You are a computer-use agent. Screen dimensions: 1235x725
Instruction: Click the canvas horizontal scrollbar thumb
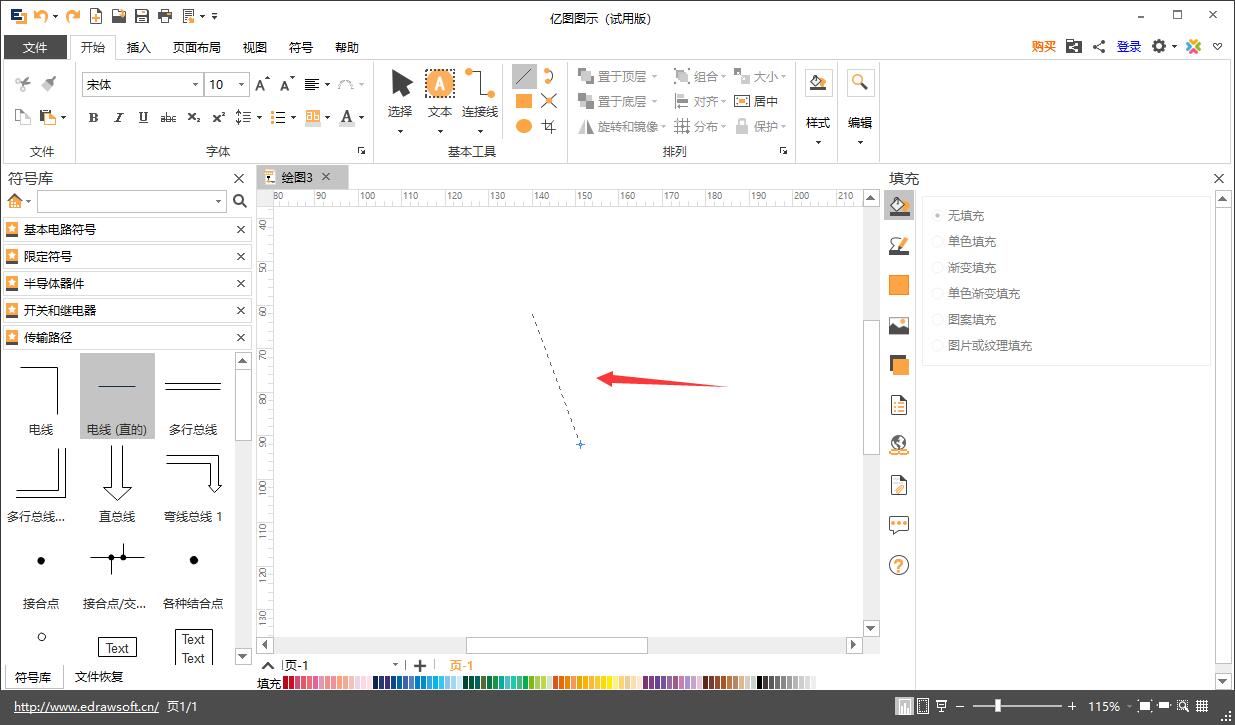[x=556, y=645]
